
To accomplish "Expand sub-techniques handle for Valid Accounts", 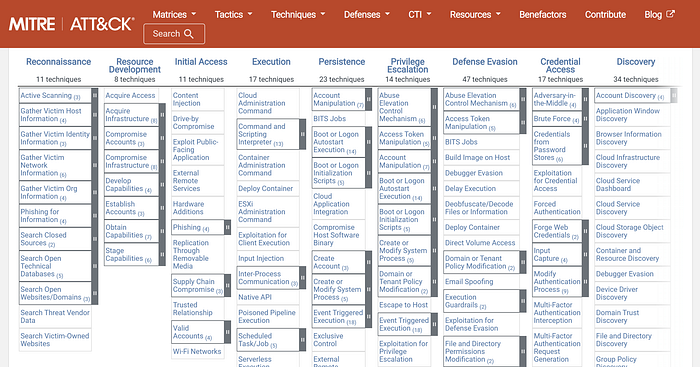I will 228,332.
